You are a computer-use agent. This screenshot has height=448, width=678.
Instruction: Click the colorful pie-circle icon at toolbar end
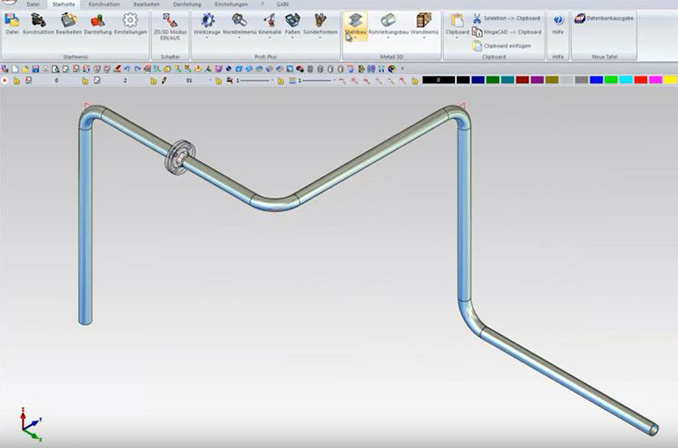pyautogui.click(x=391, y=69)
